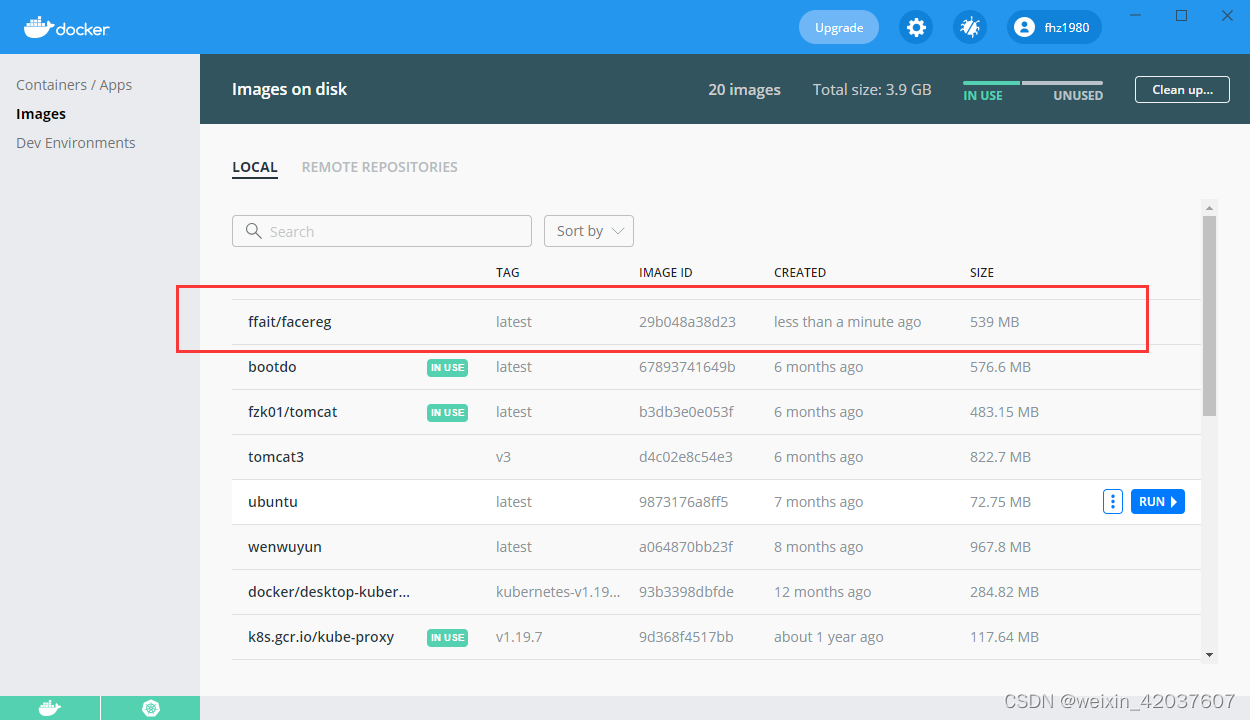Expand the Sort by dropdown

tap(589, 231)
